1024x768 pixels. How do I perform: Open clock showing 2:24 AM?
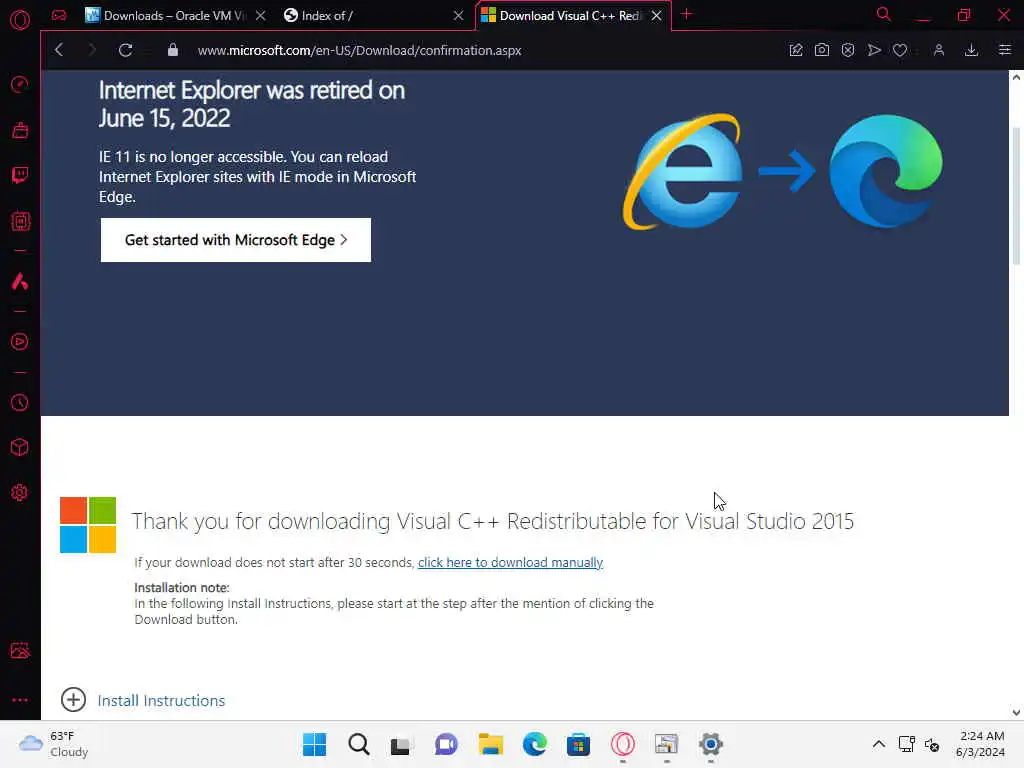click(981, 744)
